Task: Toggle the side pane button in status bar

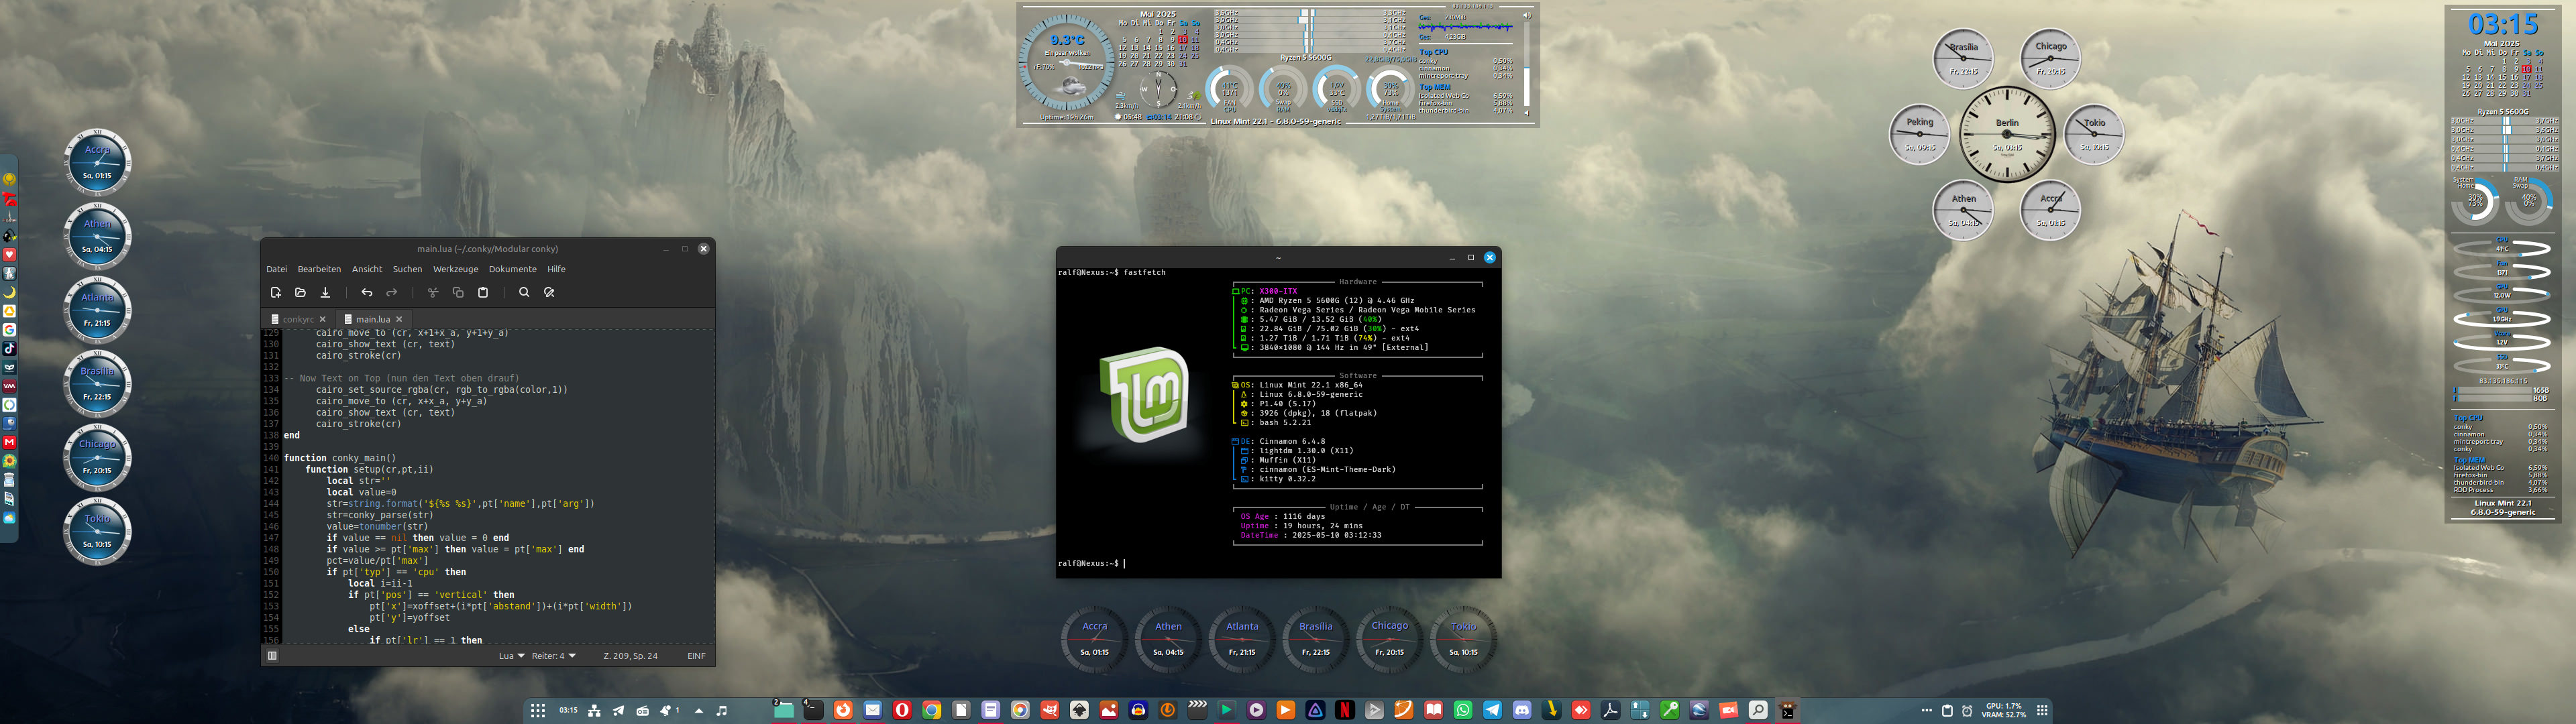Action: [x=272, y=656]
